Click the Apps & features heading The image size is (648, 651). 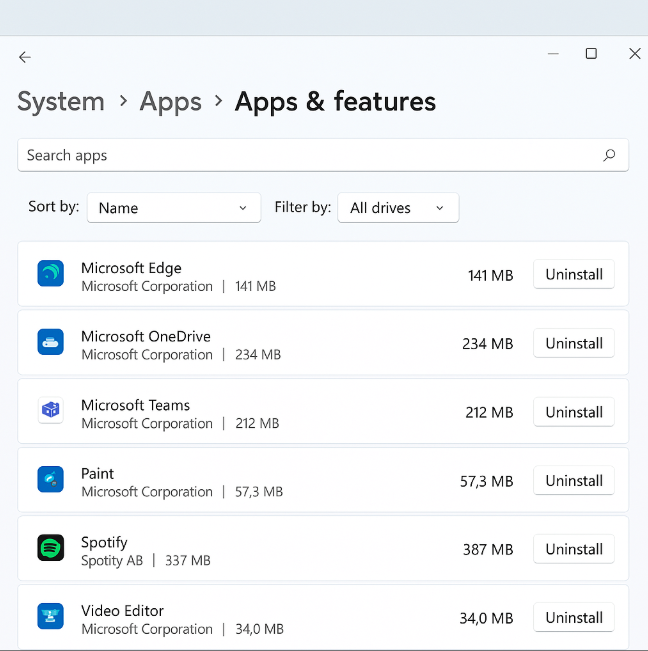pos(335,101)
